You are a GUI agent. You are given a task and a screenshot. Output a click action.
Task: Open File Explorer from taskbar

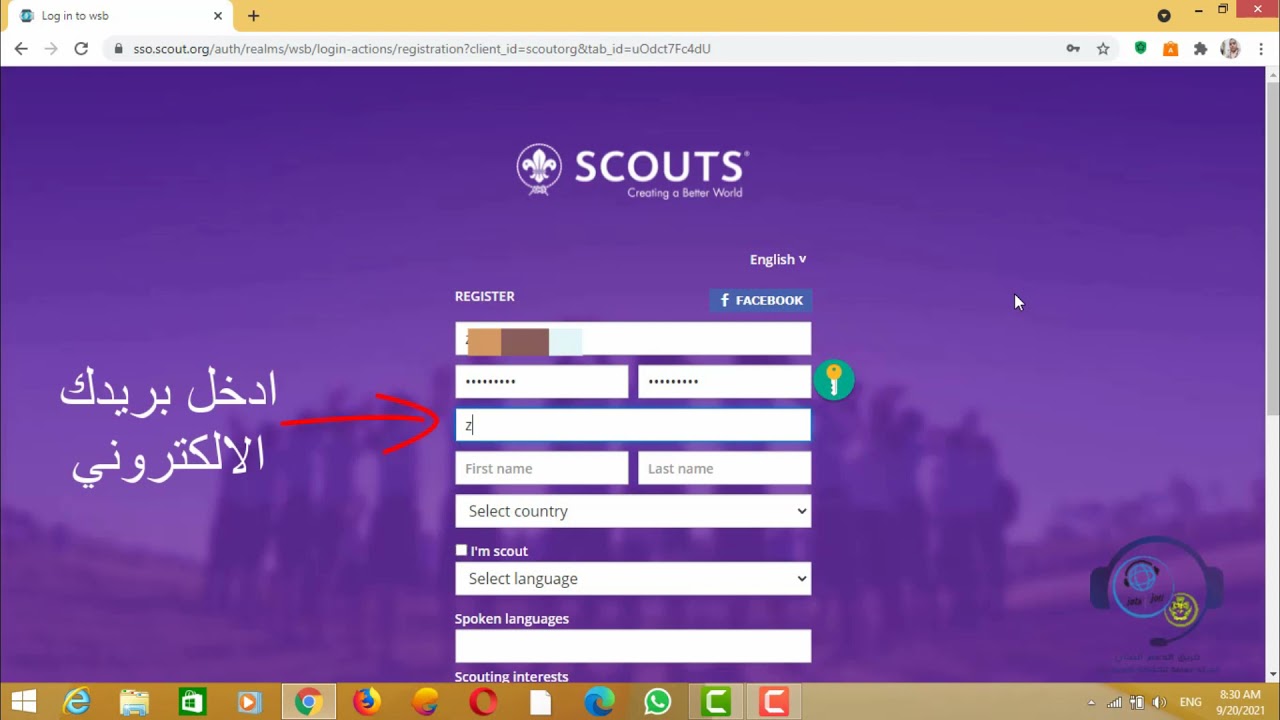[x=134, y=702]
